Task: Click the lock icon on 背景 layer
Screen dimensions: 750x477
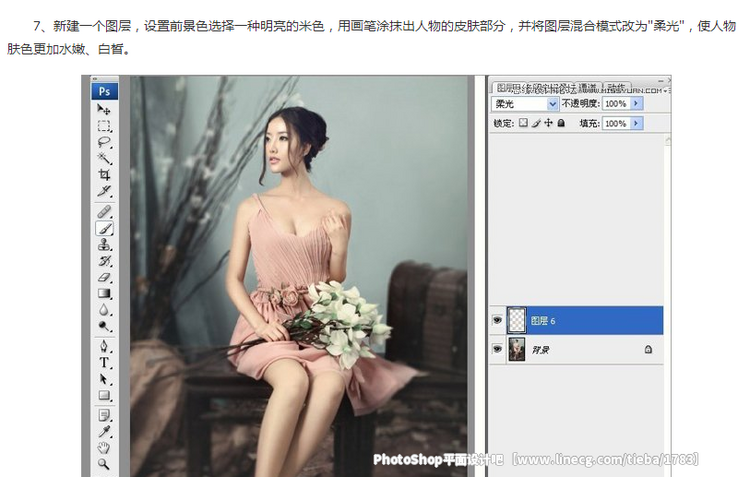Action: (x=648, y=349)
